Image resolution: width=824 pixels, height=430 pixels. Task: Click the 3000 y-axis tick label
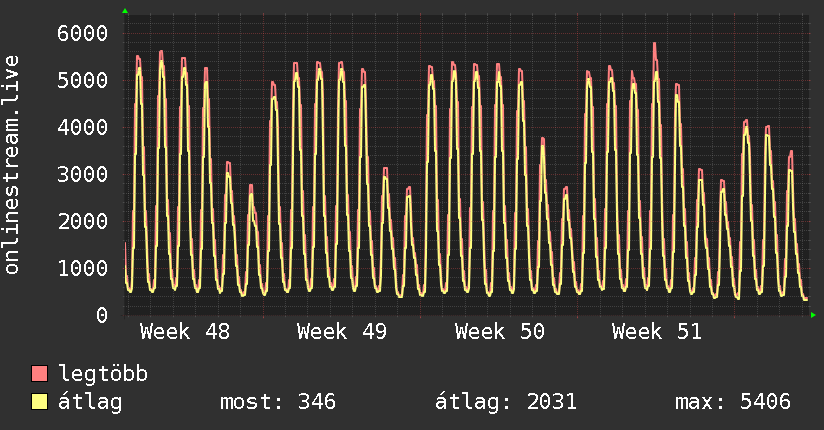(x=83, y=174)
